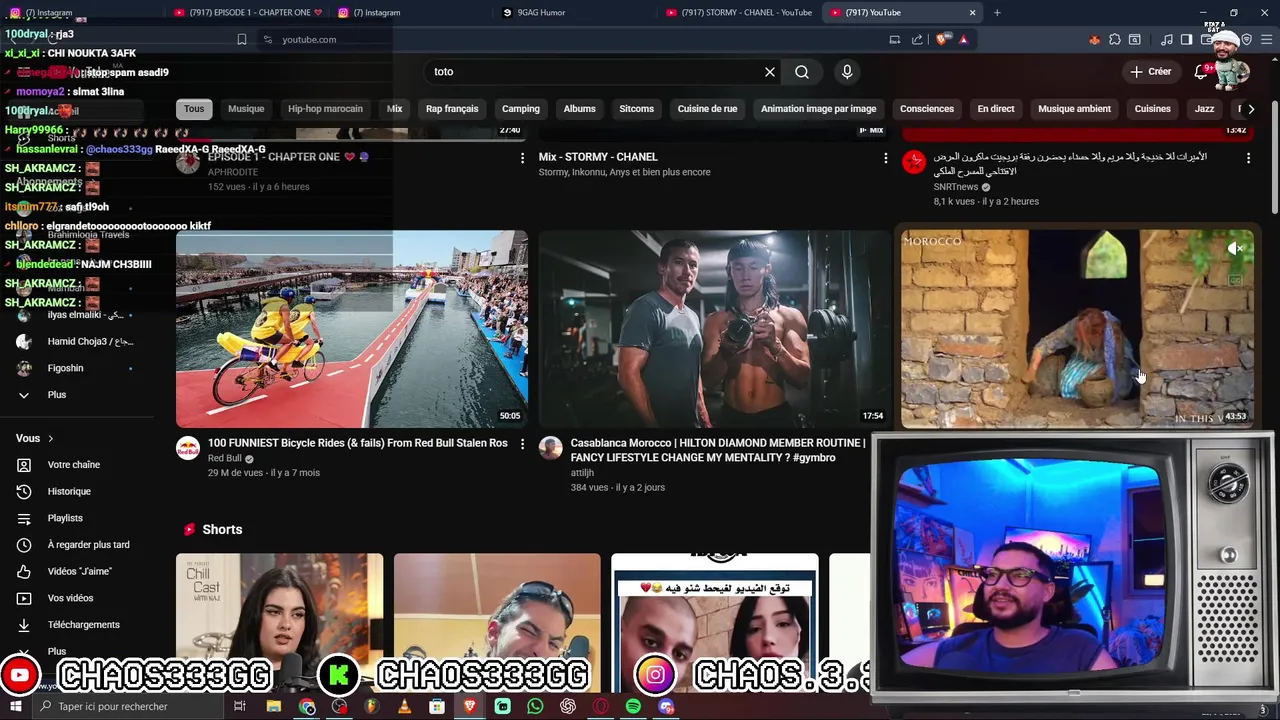Image resolution: width=1280 pixels, height=720 pixels.
Task: Open the SNRTnews channel name
Action: 956,187
